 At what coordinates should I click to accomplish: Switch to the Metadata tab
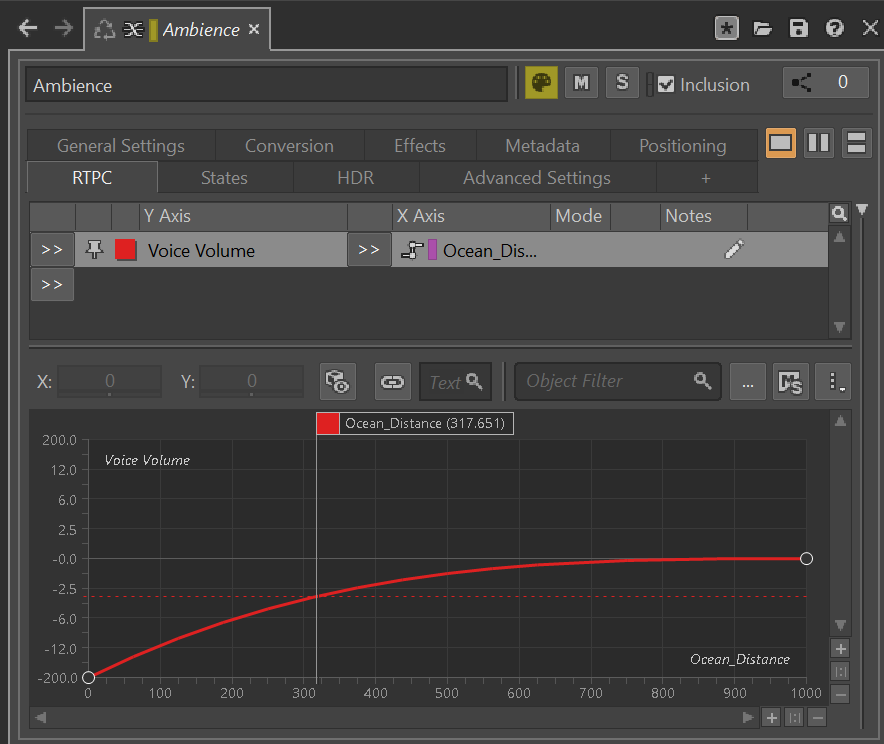pos(542,145)
